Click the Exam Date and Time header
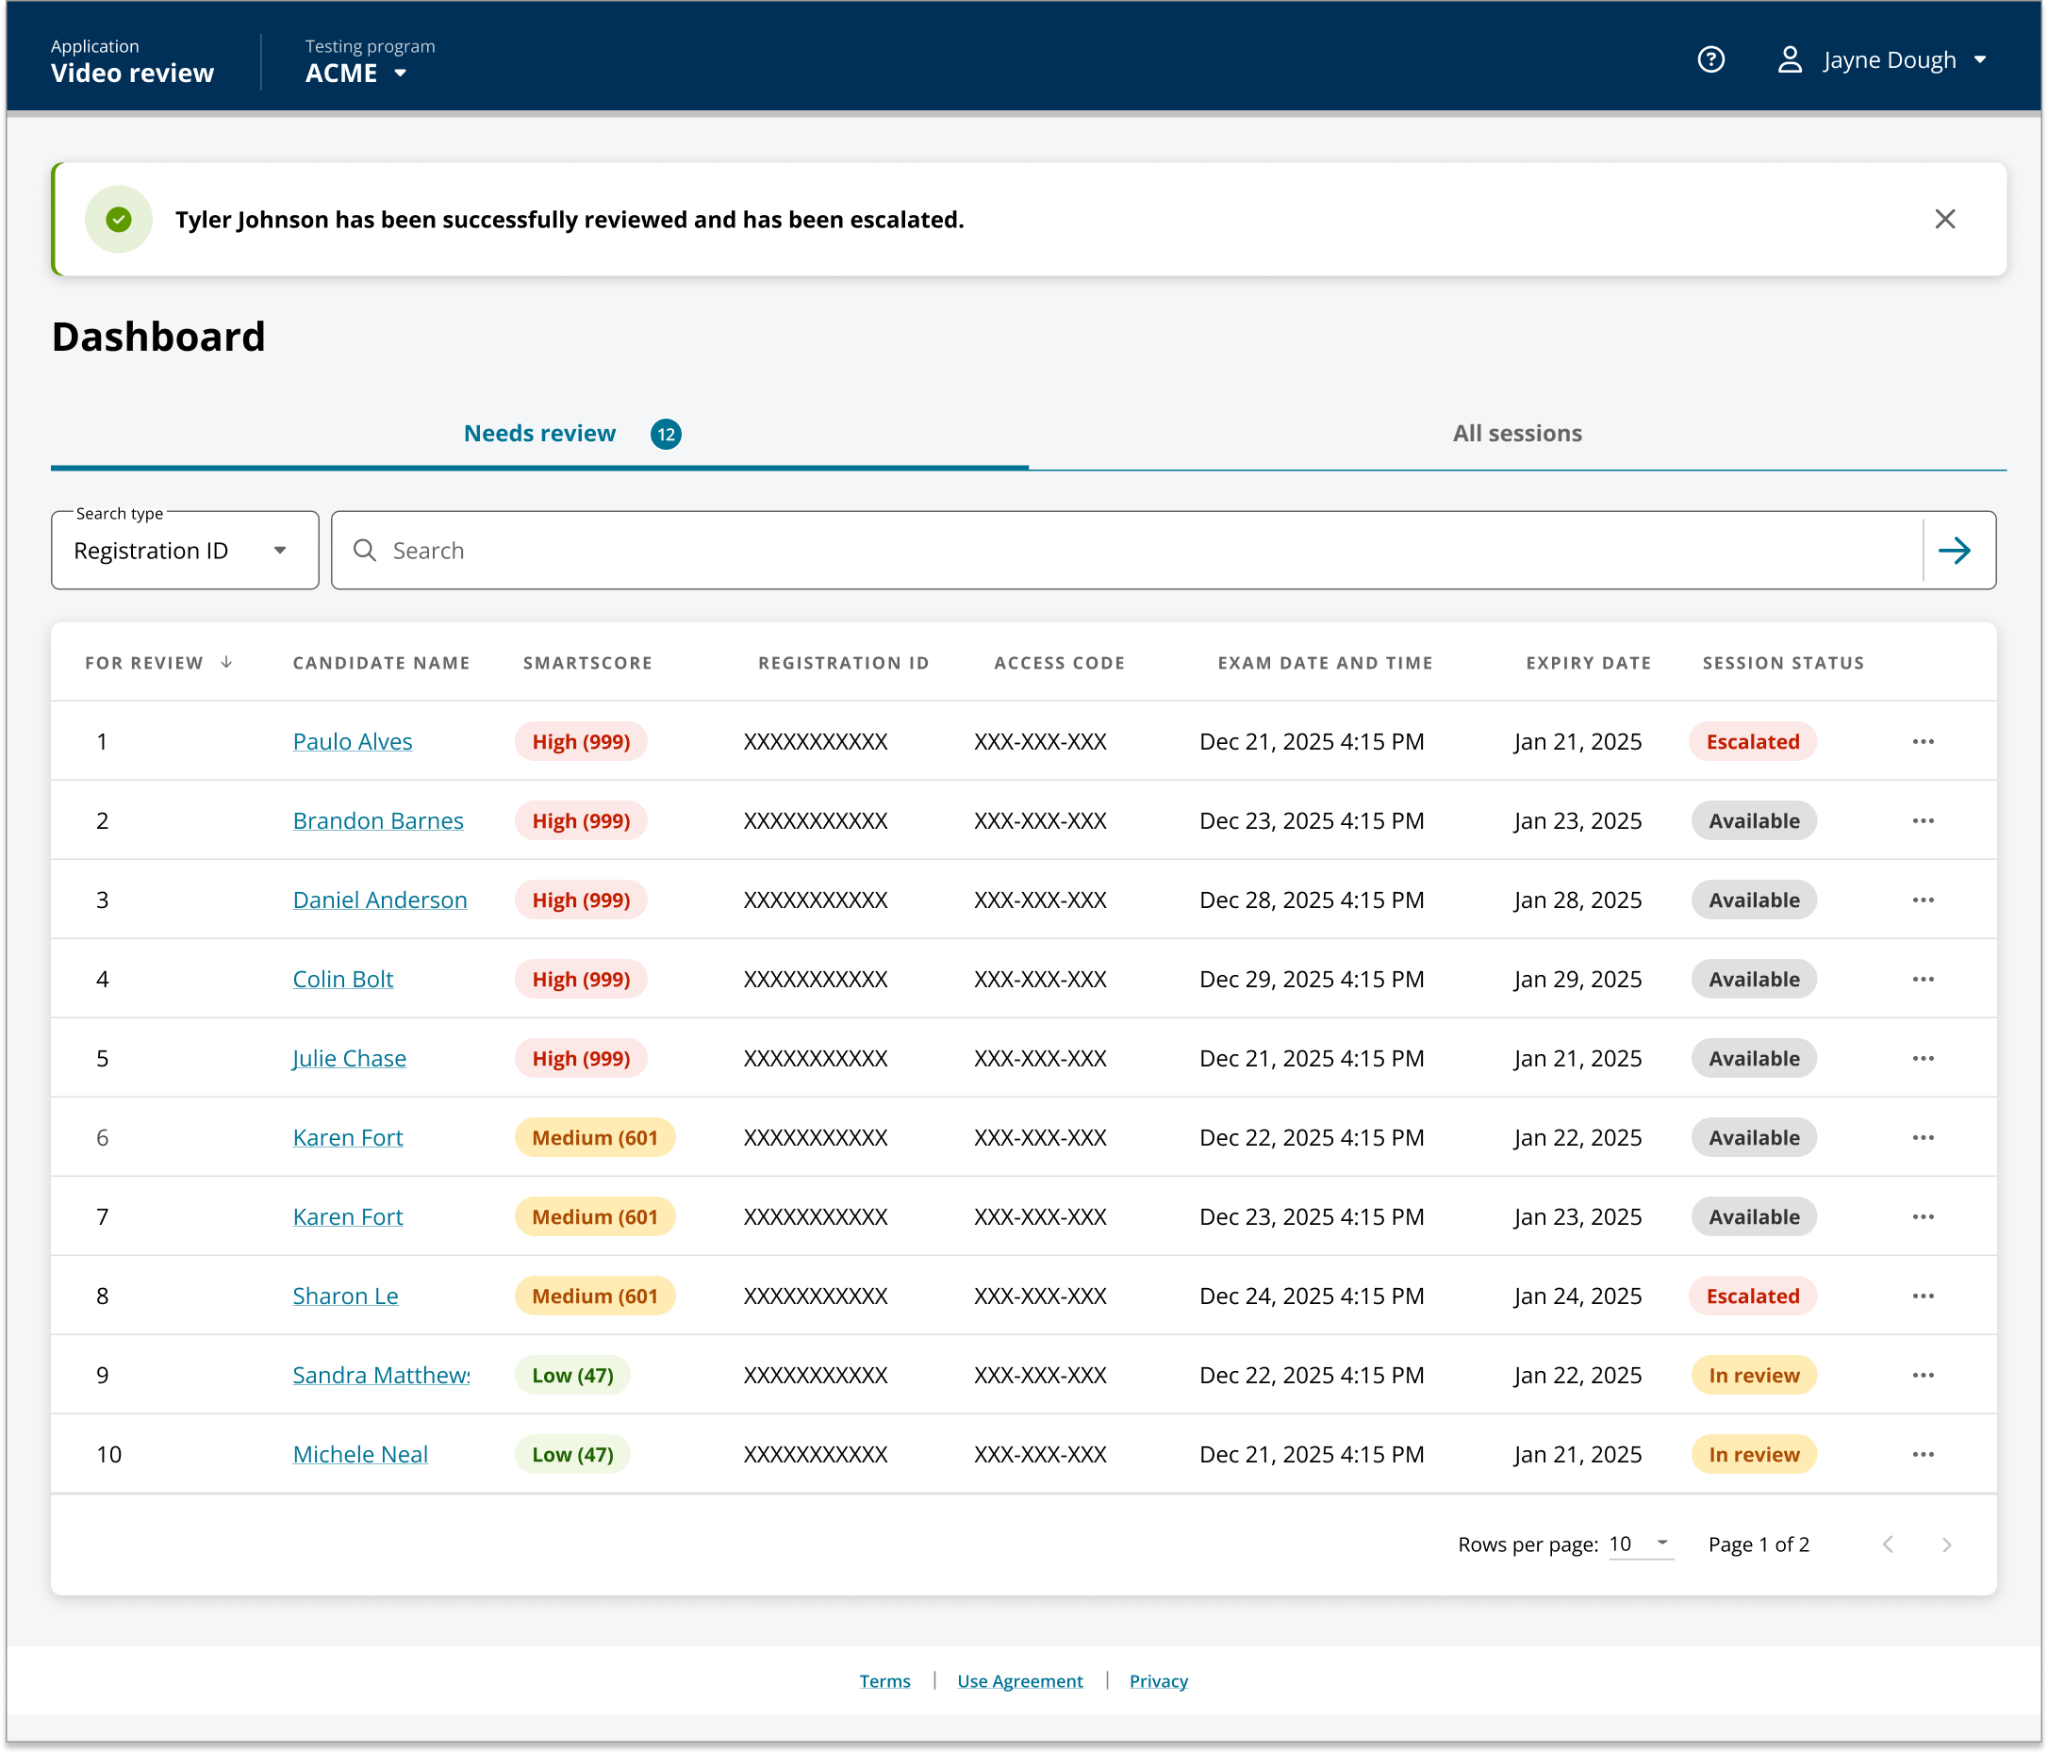Image resolution: width=2048 pixels, height=1753 pixels. (x=1325, y=663)
